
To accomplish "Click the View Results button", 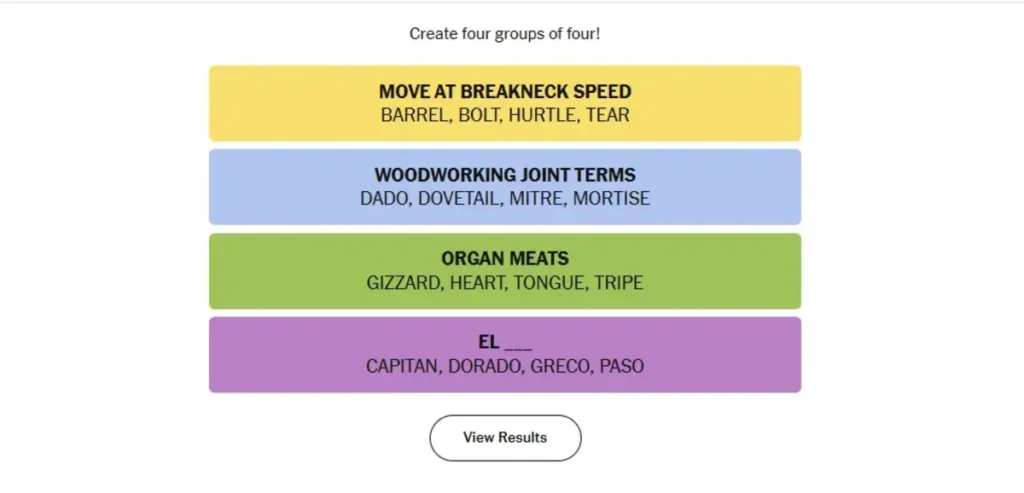I will coord(505,438).
